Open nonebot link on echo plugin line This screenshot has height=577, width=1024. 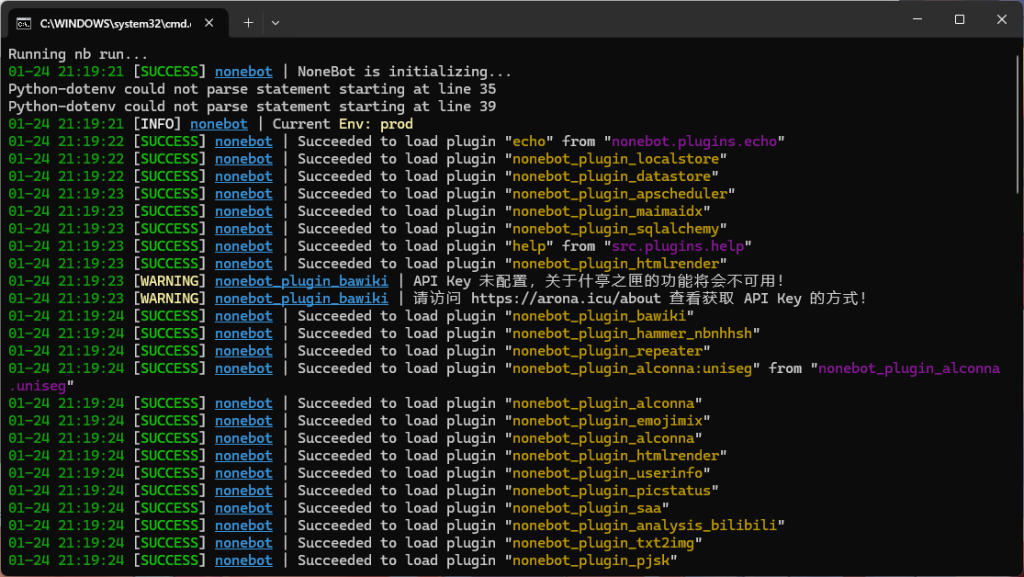[244, 142]
